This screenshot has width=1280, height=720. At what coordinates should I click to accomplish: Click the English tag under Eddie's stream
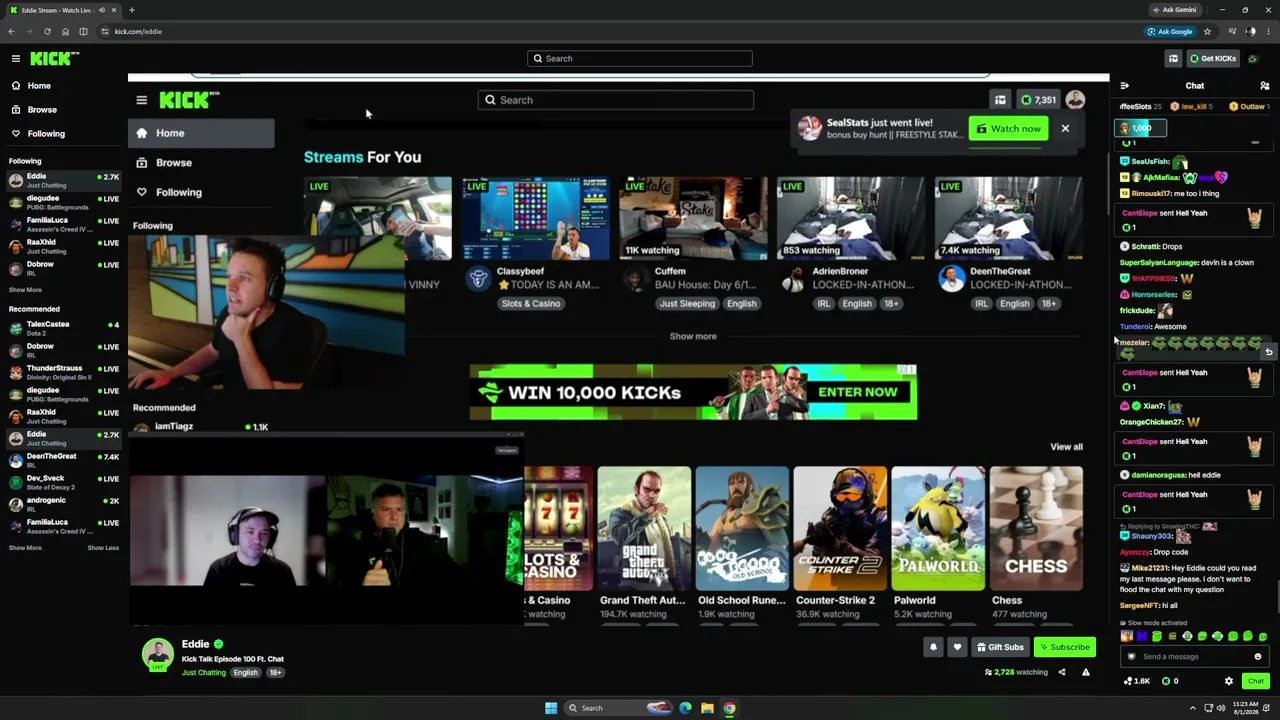point(246,673)
